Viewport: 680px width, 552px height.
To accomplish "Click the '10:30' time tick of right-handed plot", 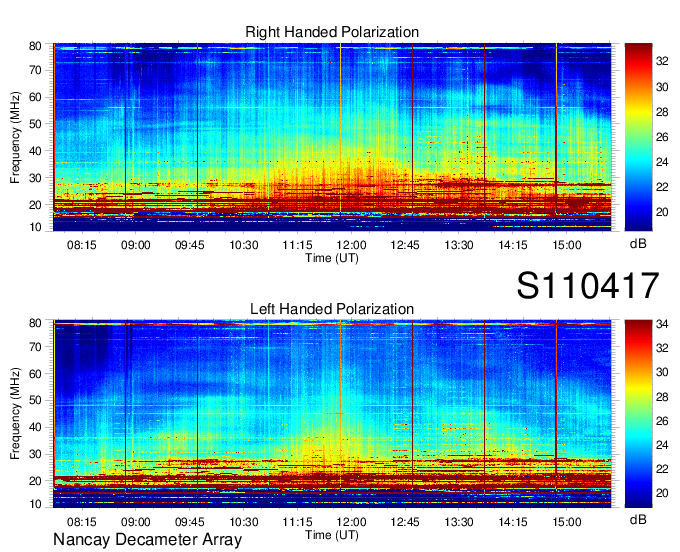I will click(244, 245).
